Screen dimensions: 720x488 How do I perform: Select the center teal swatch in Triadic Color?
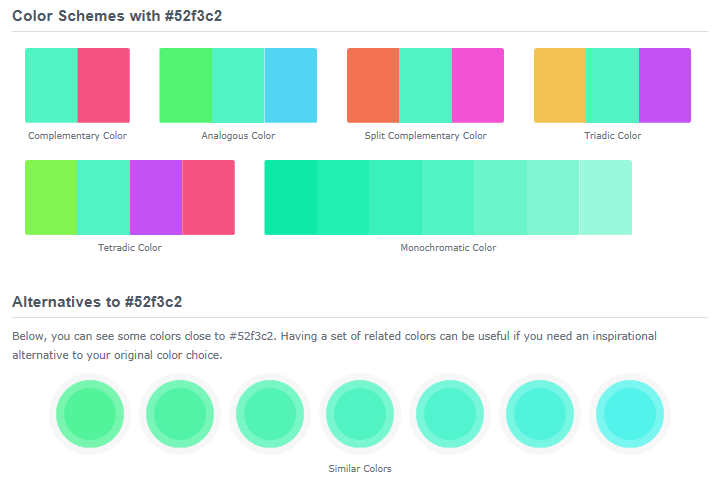tap(612, 85)
